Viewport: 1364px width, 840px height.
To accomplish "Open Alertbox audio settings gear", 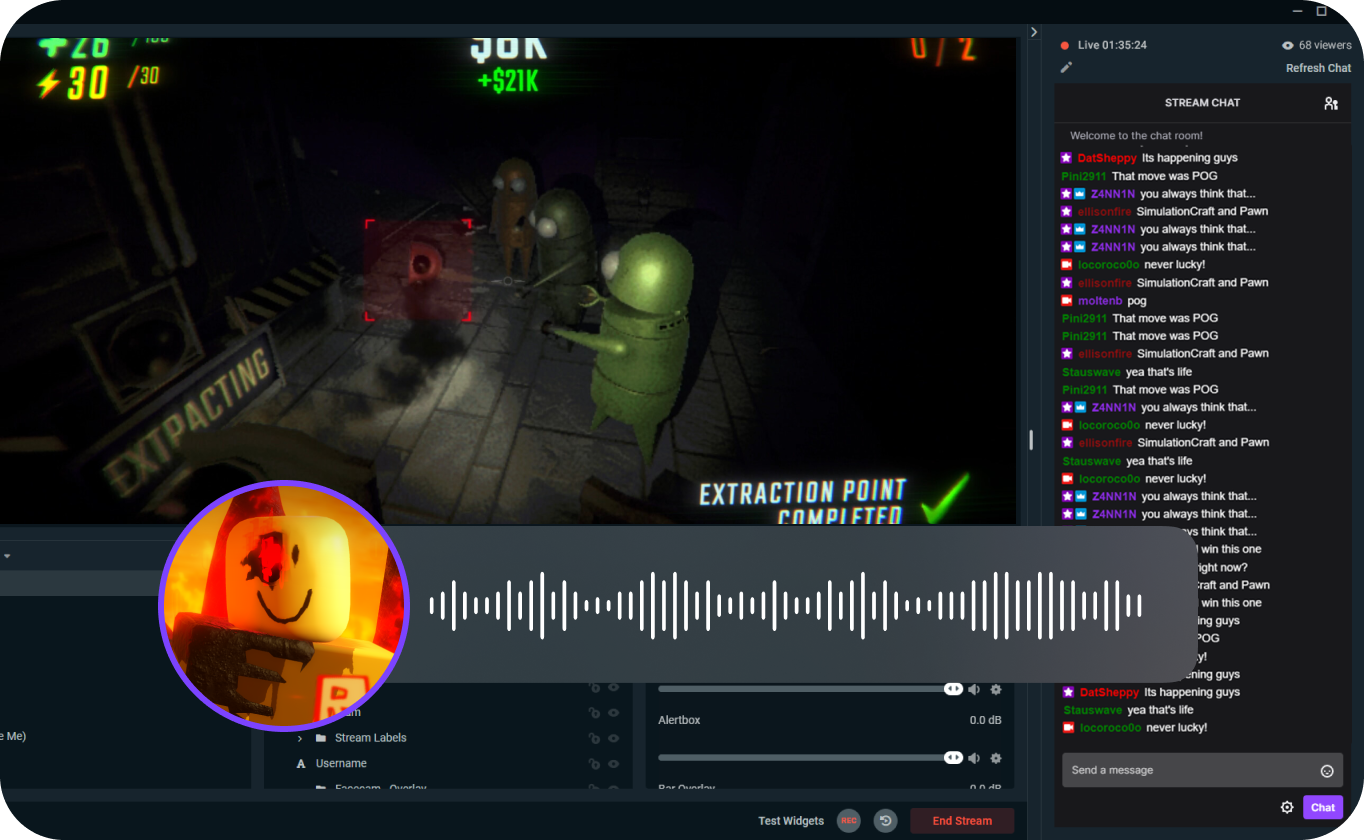I will click(995, 758).
